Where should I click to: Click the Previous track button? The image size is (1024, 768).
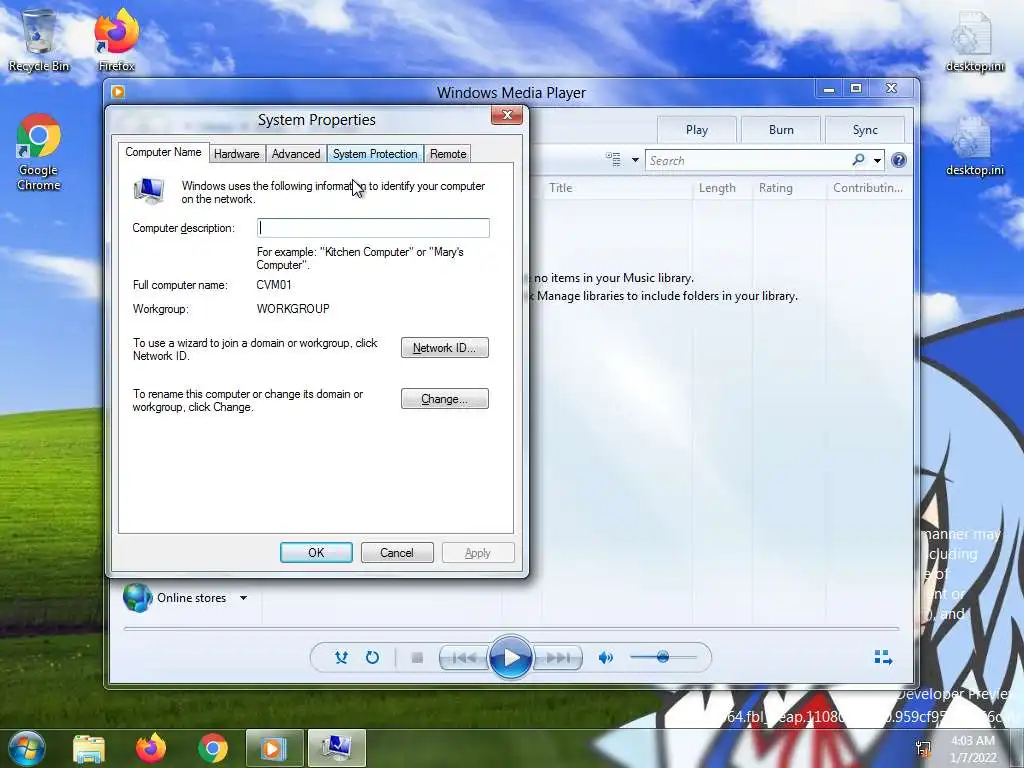pos(464,658)
